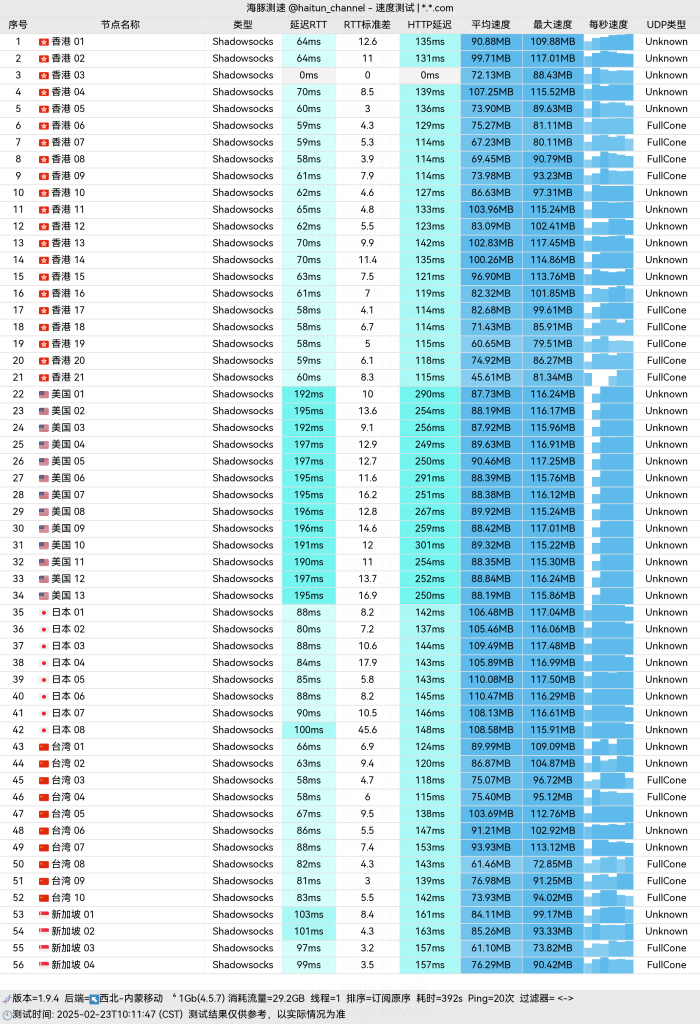Click the Singapore flag beside 新加坡 03
This screenshot has height=1024, width=700.
tap(44, 948)
